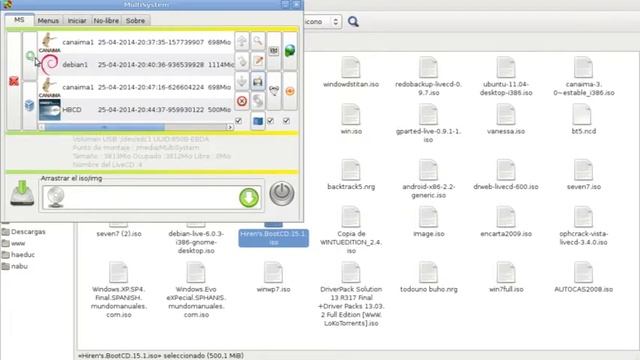Select the todouno buho.nrg file
Image resolution: width=640 pixels, height=360 pixels.
click(428, 278)
